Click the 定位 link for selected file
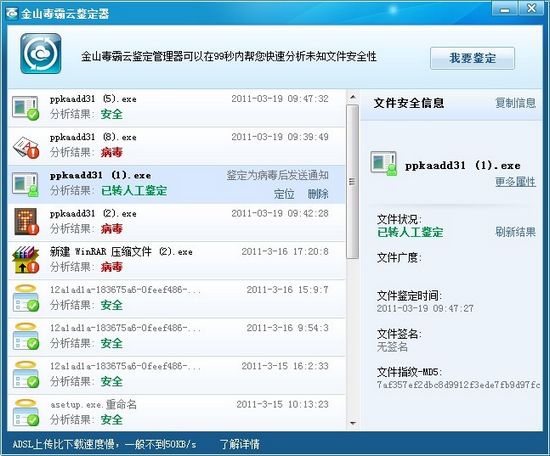This screenshot has width=550, height=456. [x=284, y=194]
